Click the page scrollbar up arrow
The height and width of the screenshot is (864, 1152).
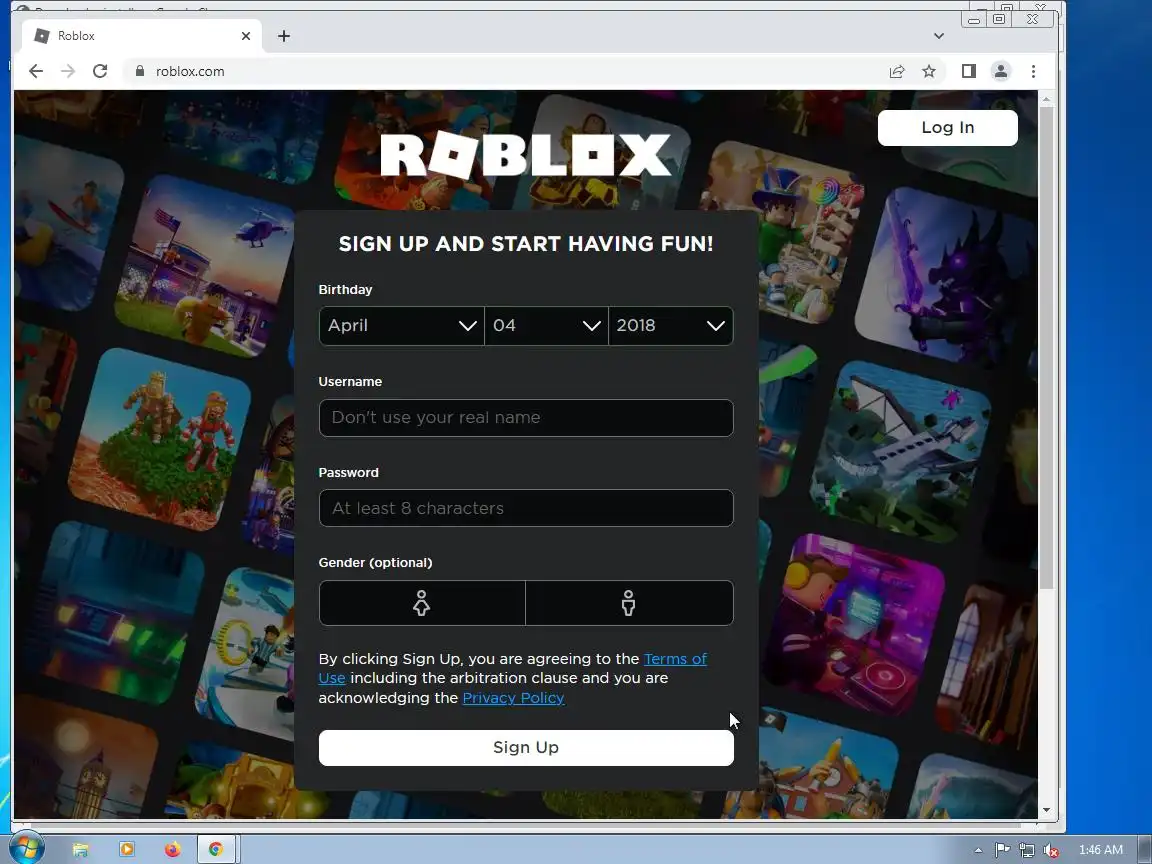tap(1046, 98)
